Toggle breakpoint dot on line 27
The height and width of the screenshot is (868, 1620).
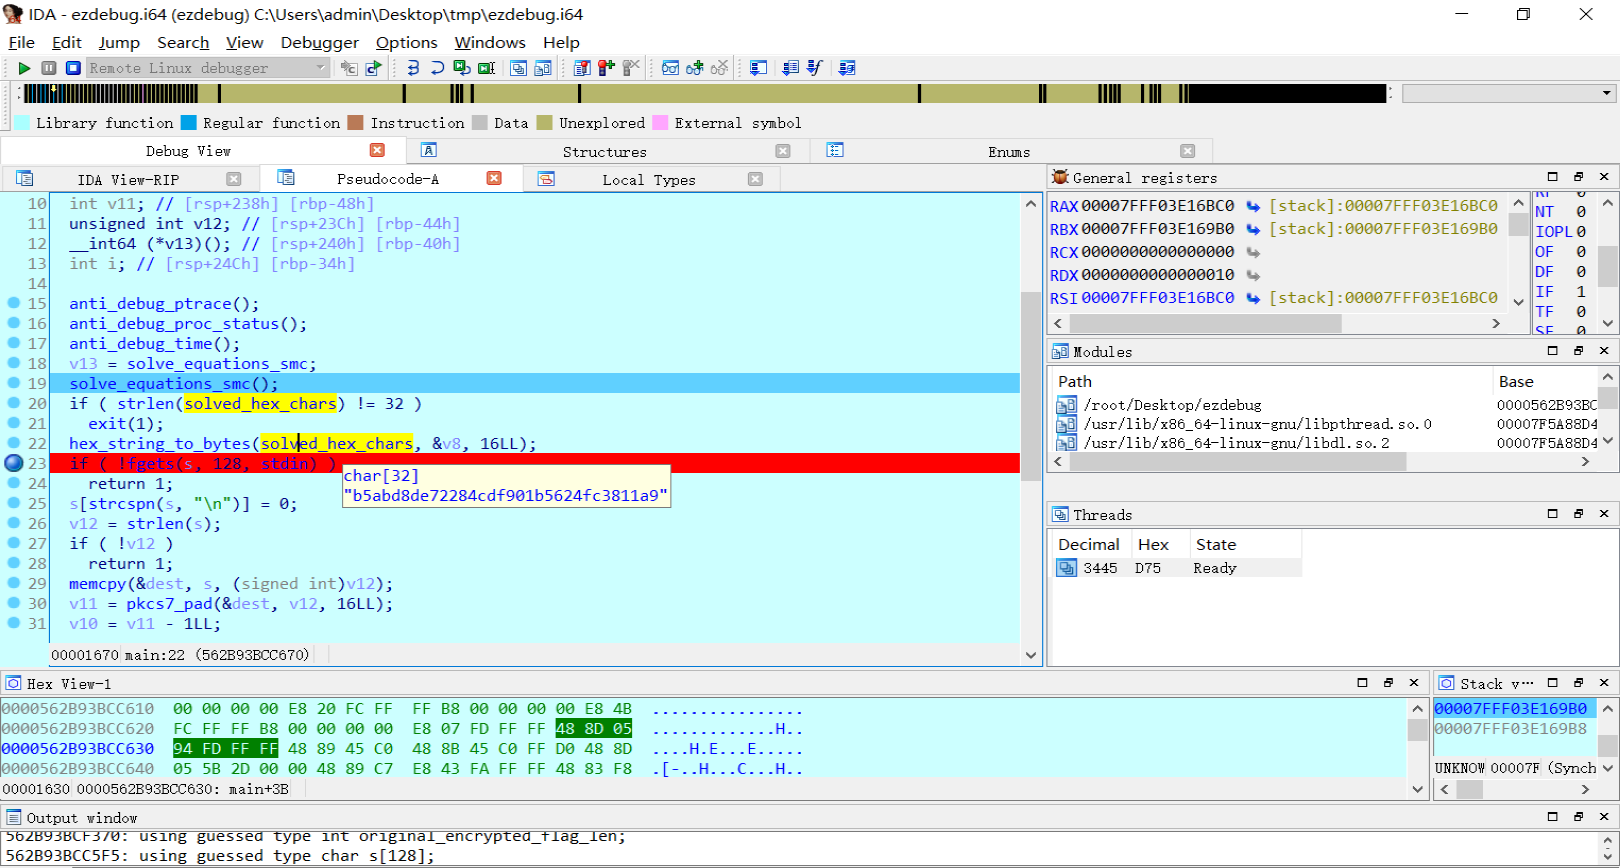(x=14, y=543)
